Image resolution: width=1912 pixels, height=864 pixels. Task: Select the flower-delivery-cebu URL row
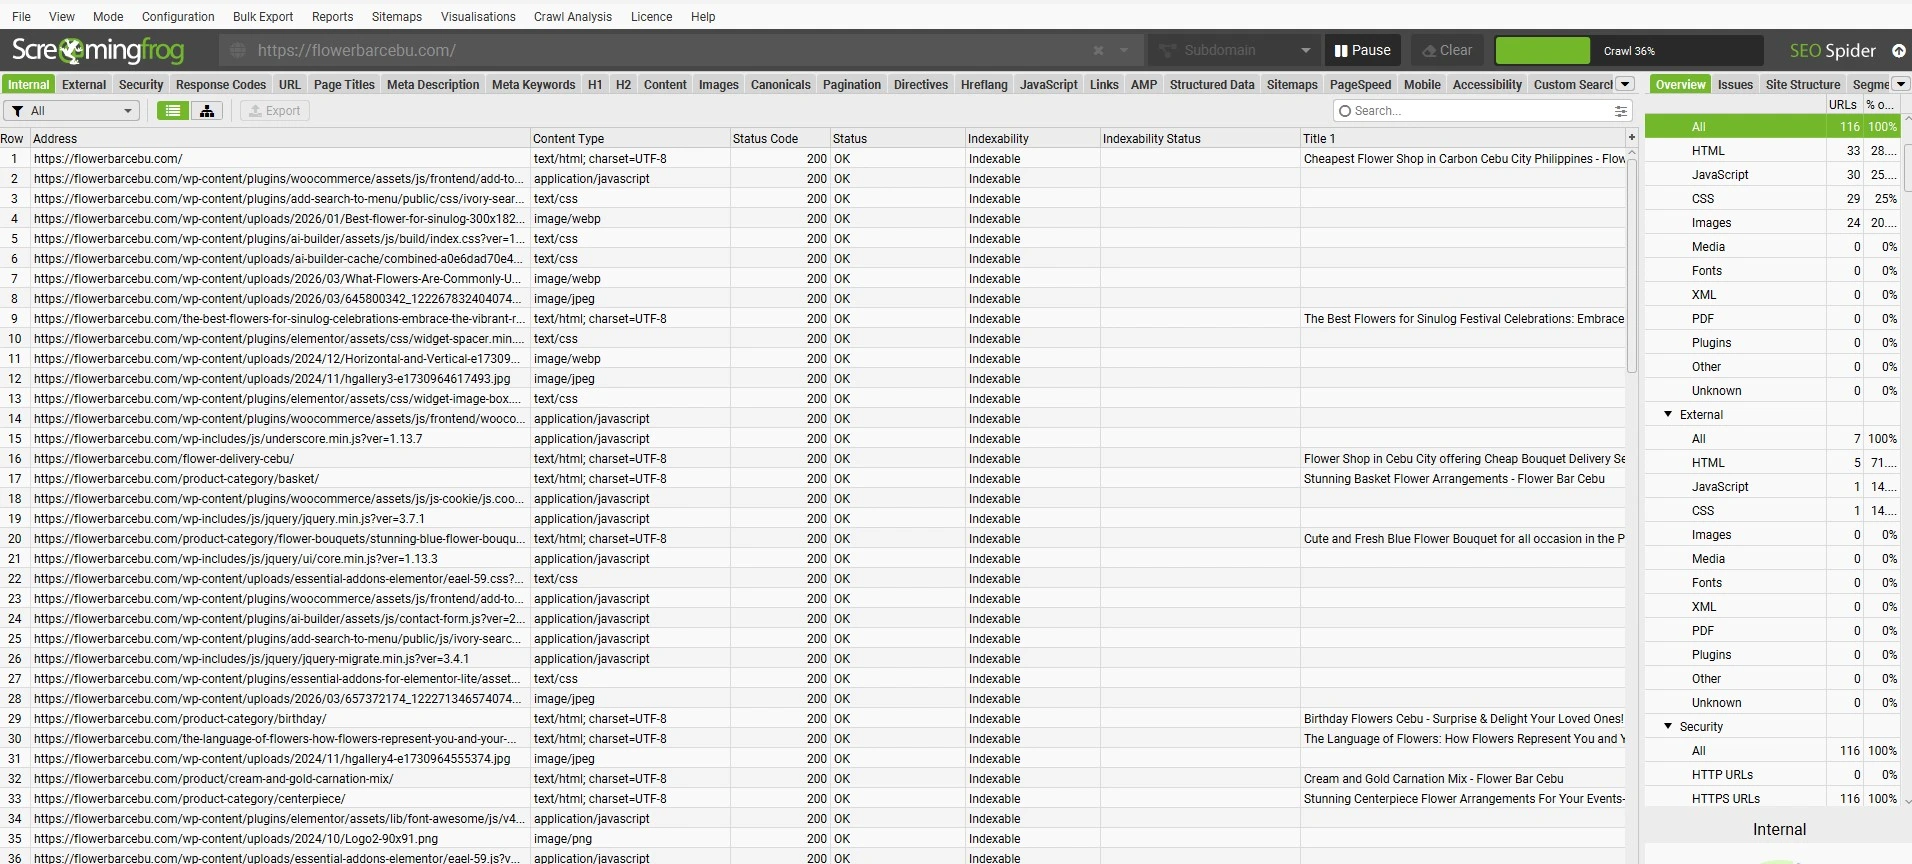tap(812, 458)
